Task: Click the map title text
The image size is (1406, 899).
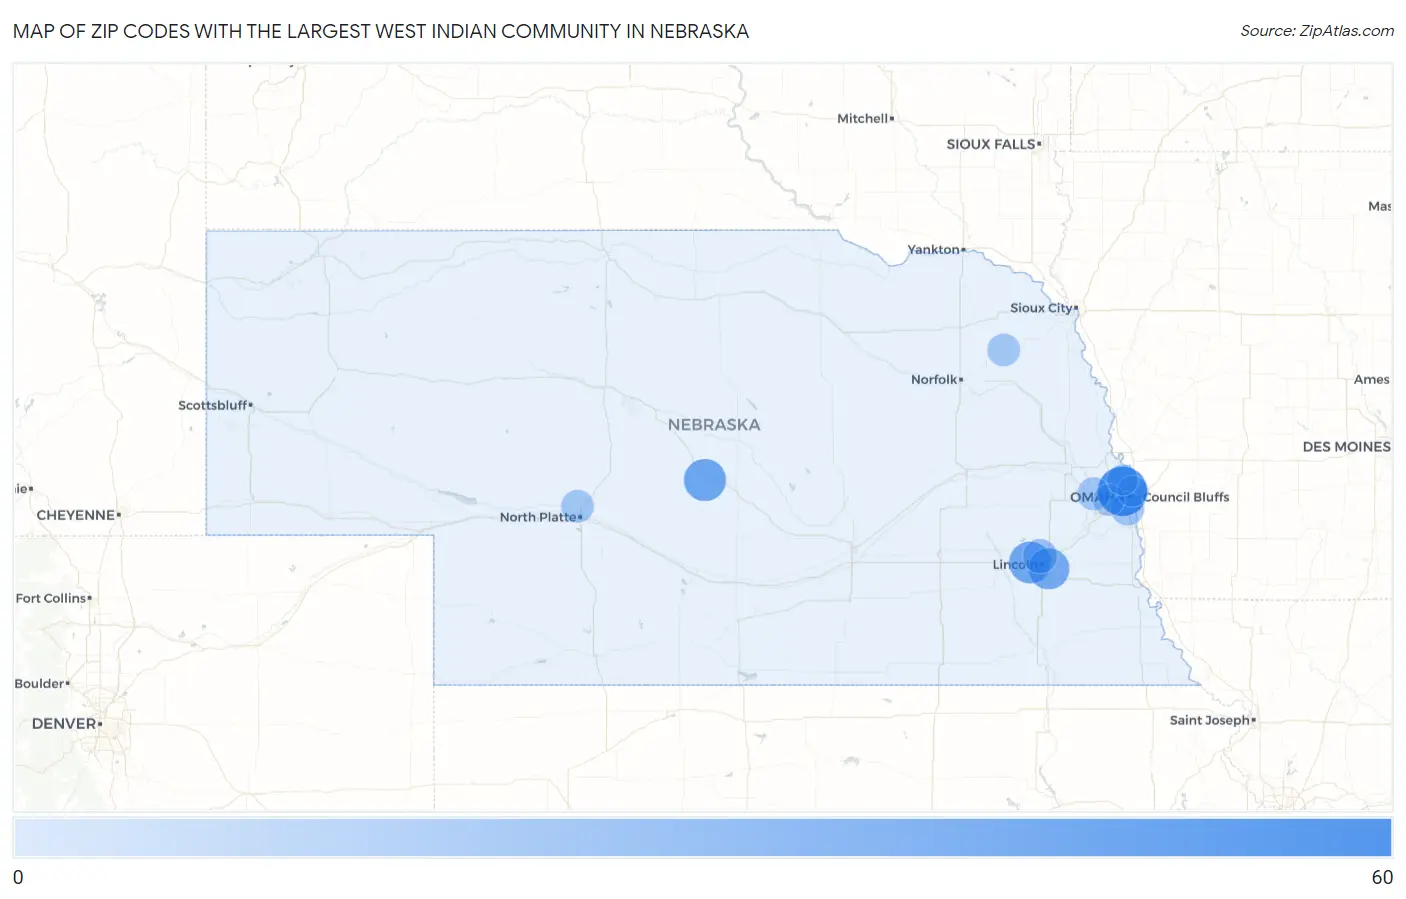Action: (x=381, y=31)
